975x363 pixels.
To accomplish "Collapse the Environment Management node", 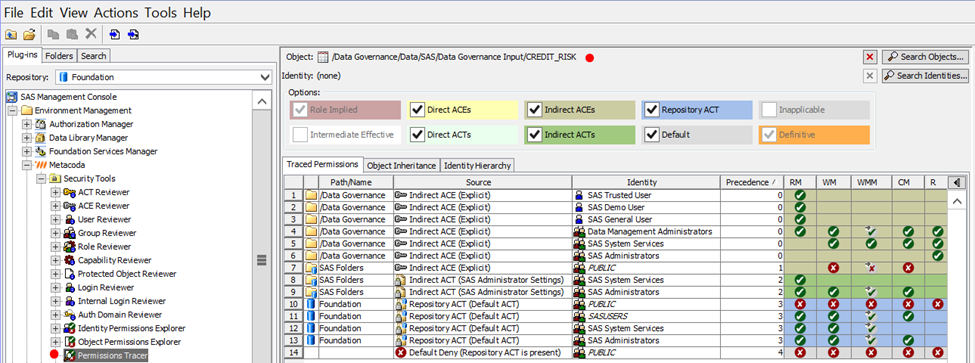I will [12, 111].
